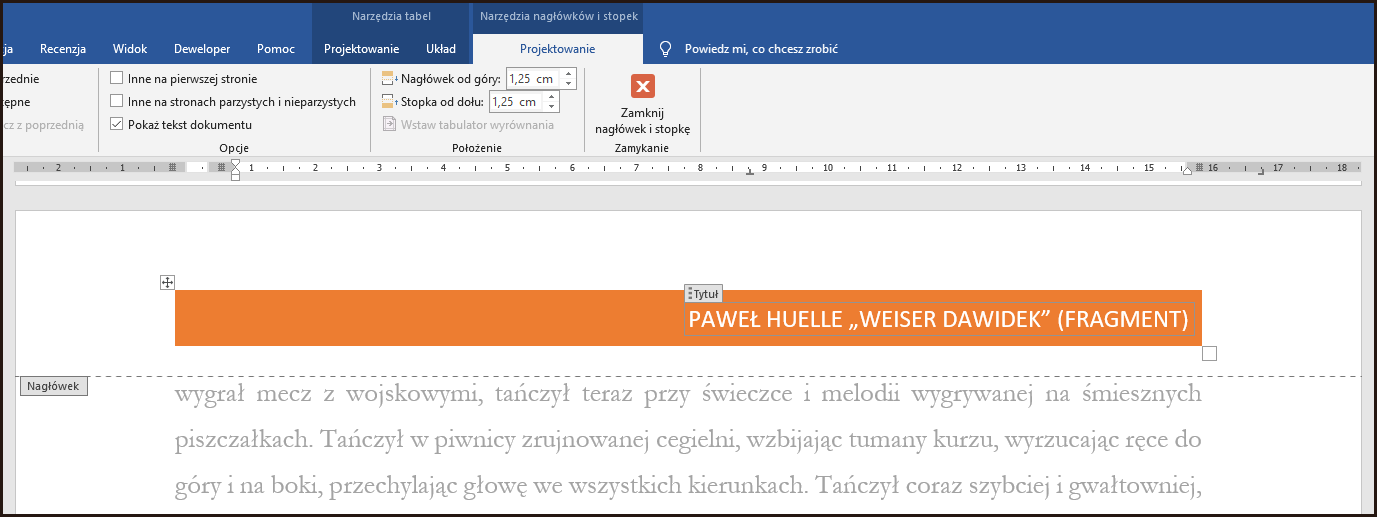Click the hanging indent marker on ruler
The image size is (1377, 517).
tap(235, 171)
